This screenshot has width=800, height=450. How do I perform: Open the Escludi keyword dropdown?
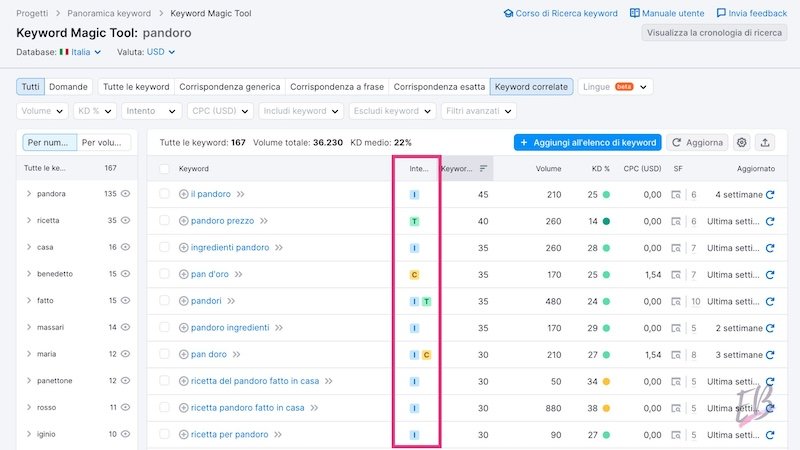pos(392,111)
